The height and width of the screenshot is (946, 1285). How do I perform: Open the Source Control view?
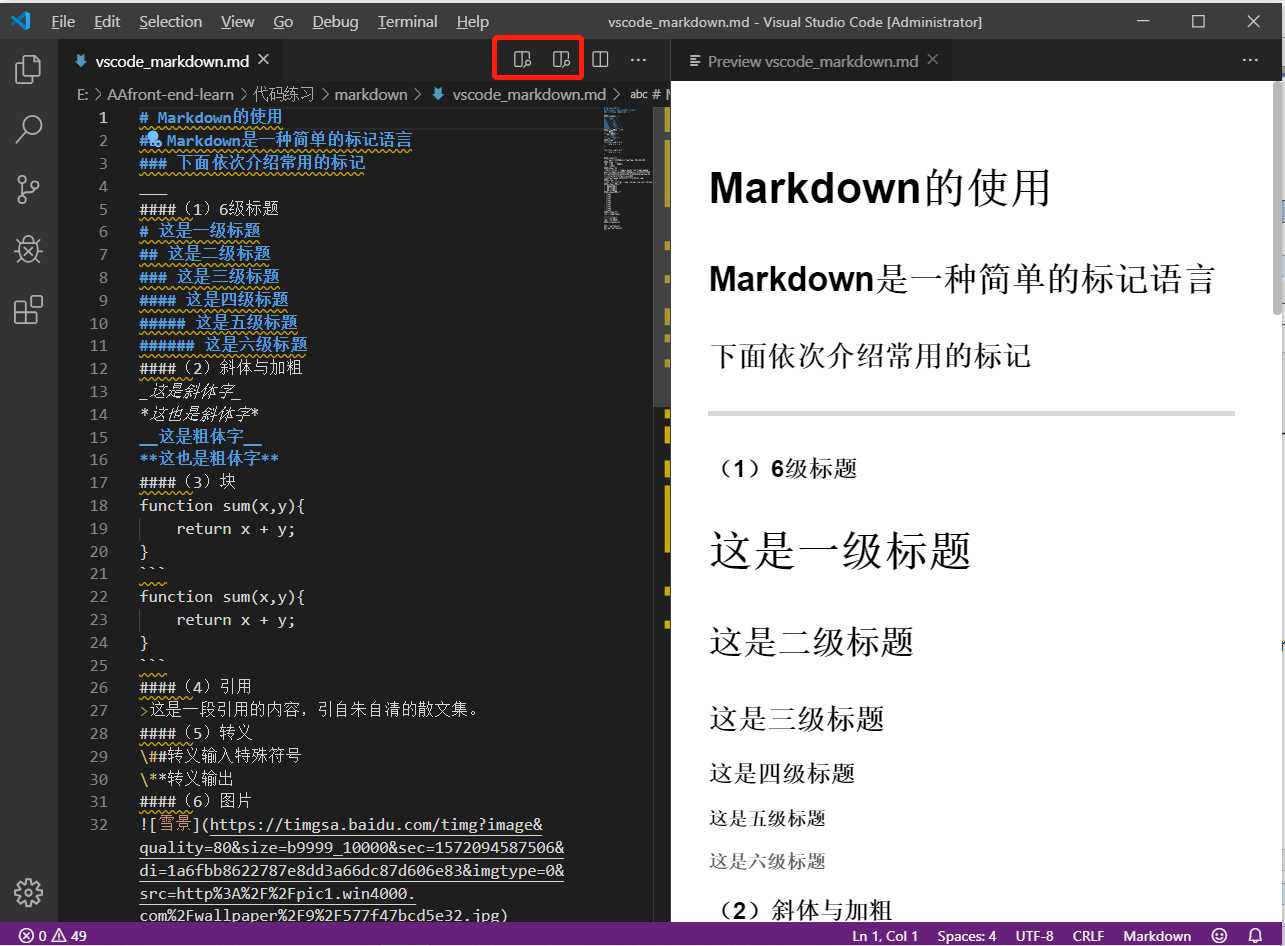(x=28, y=189)
